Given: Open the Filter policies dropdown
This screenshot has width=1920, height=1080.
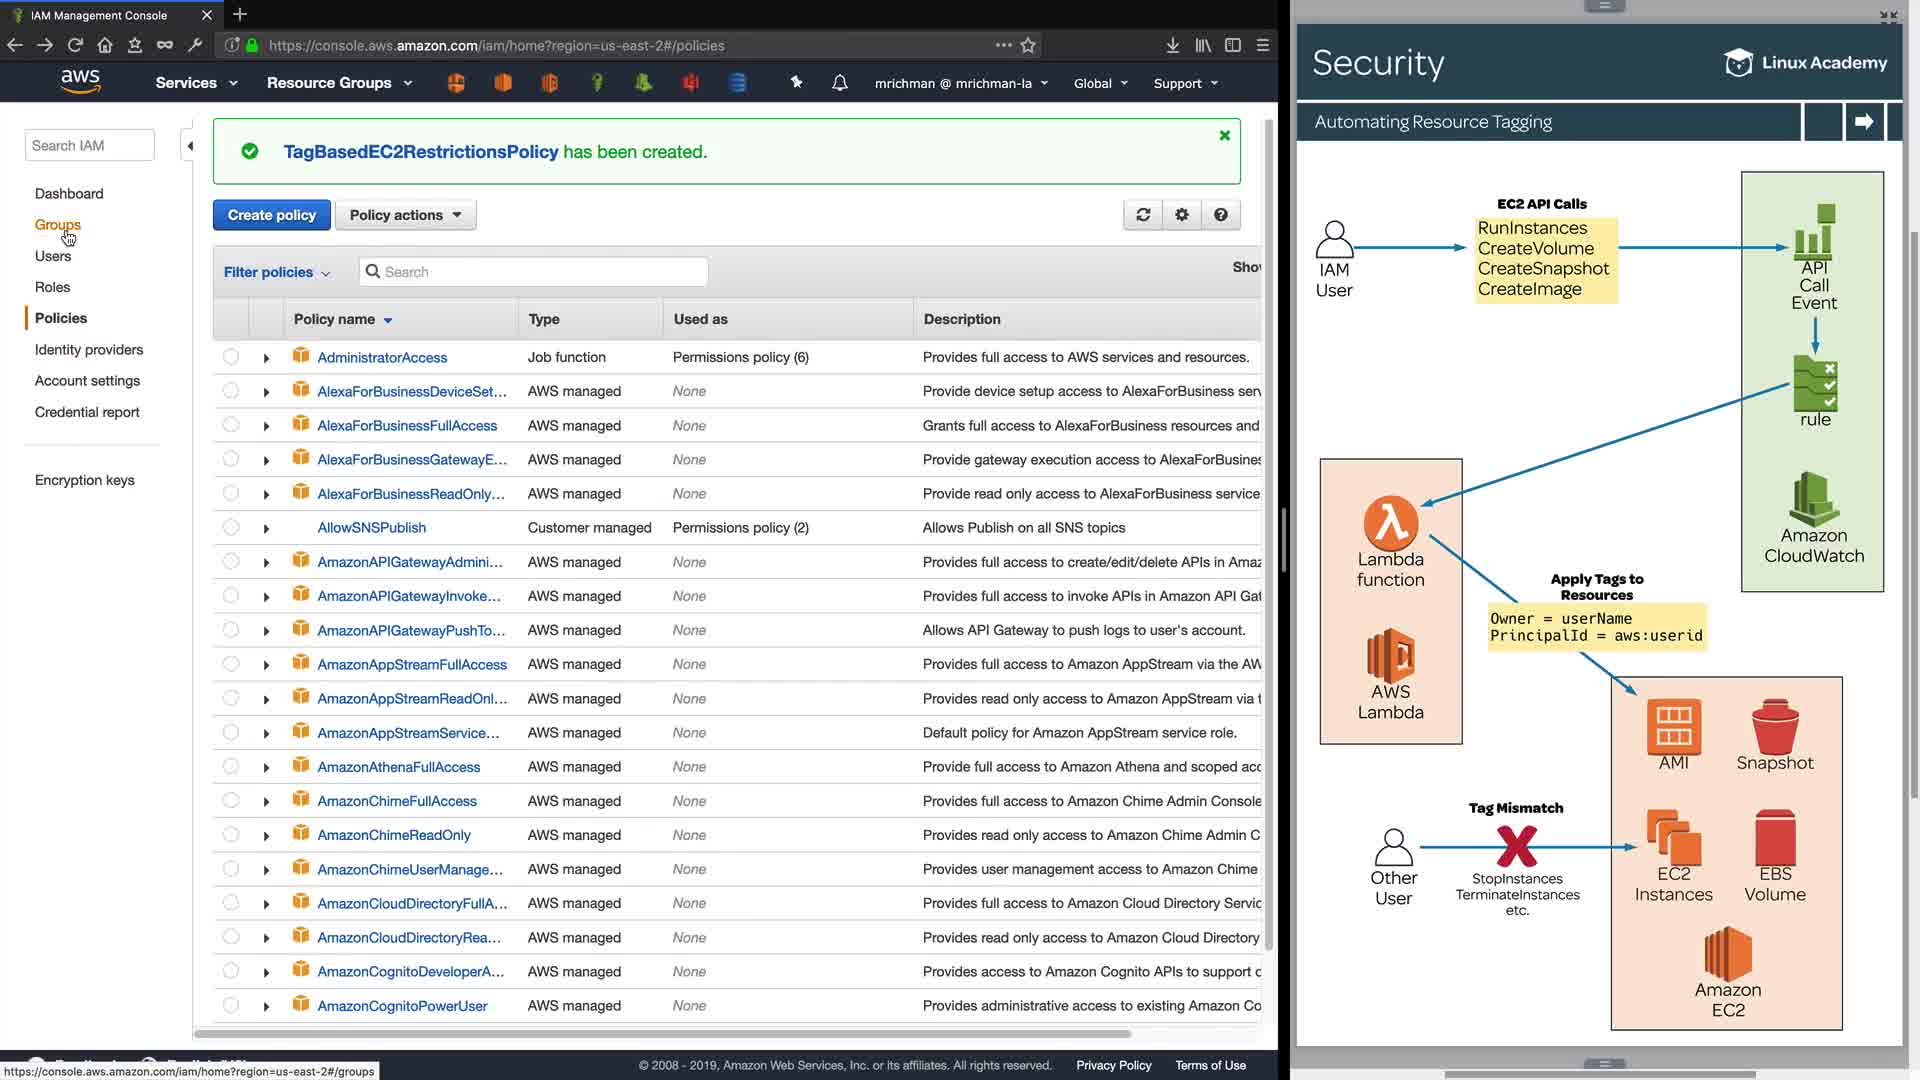Looking at the screenshot, I should (x=276, y=272).
